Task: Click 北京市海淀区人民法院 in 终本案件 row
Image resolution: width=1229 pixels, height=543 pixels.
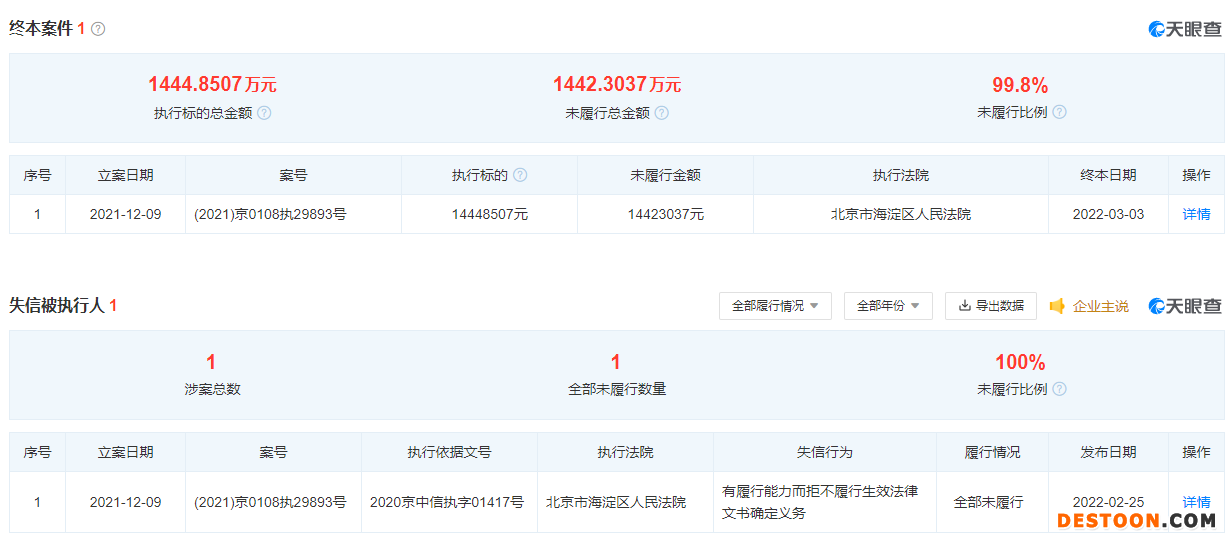Action: click(x=900, y=214)
